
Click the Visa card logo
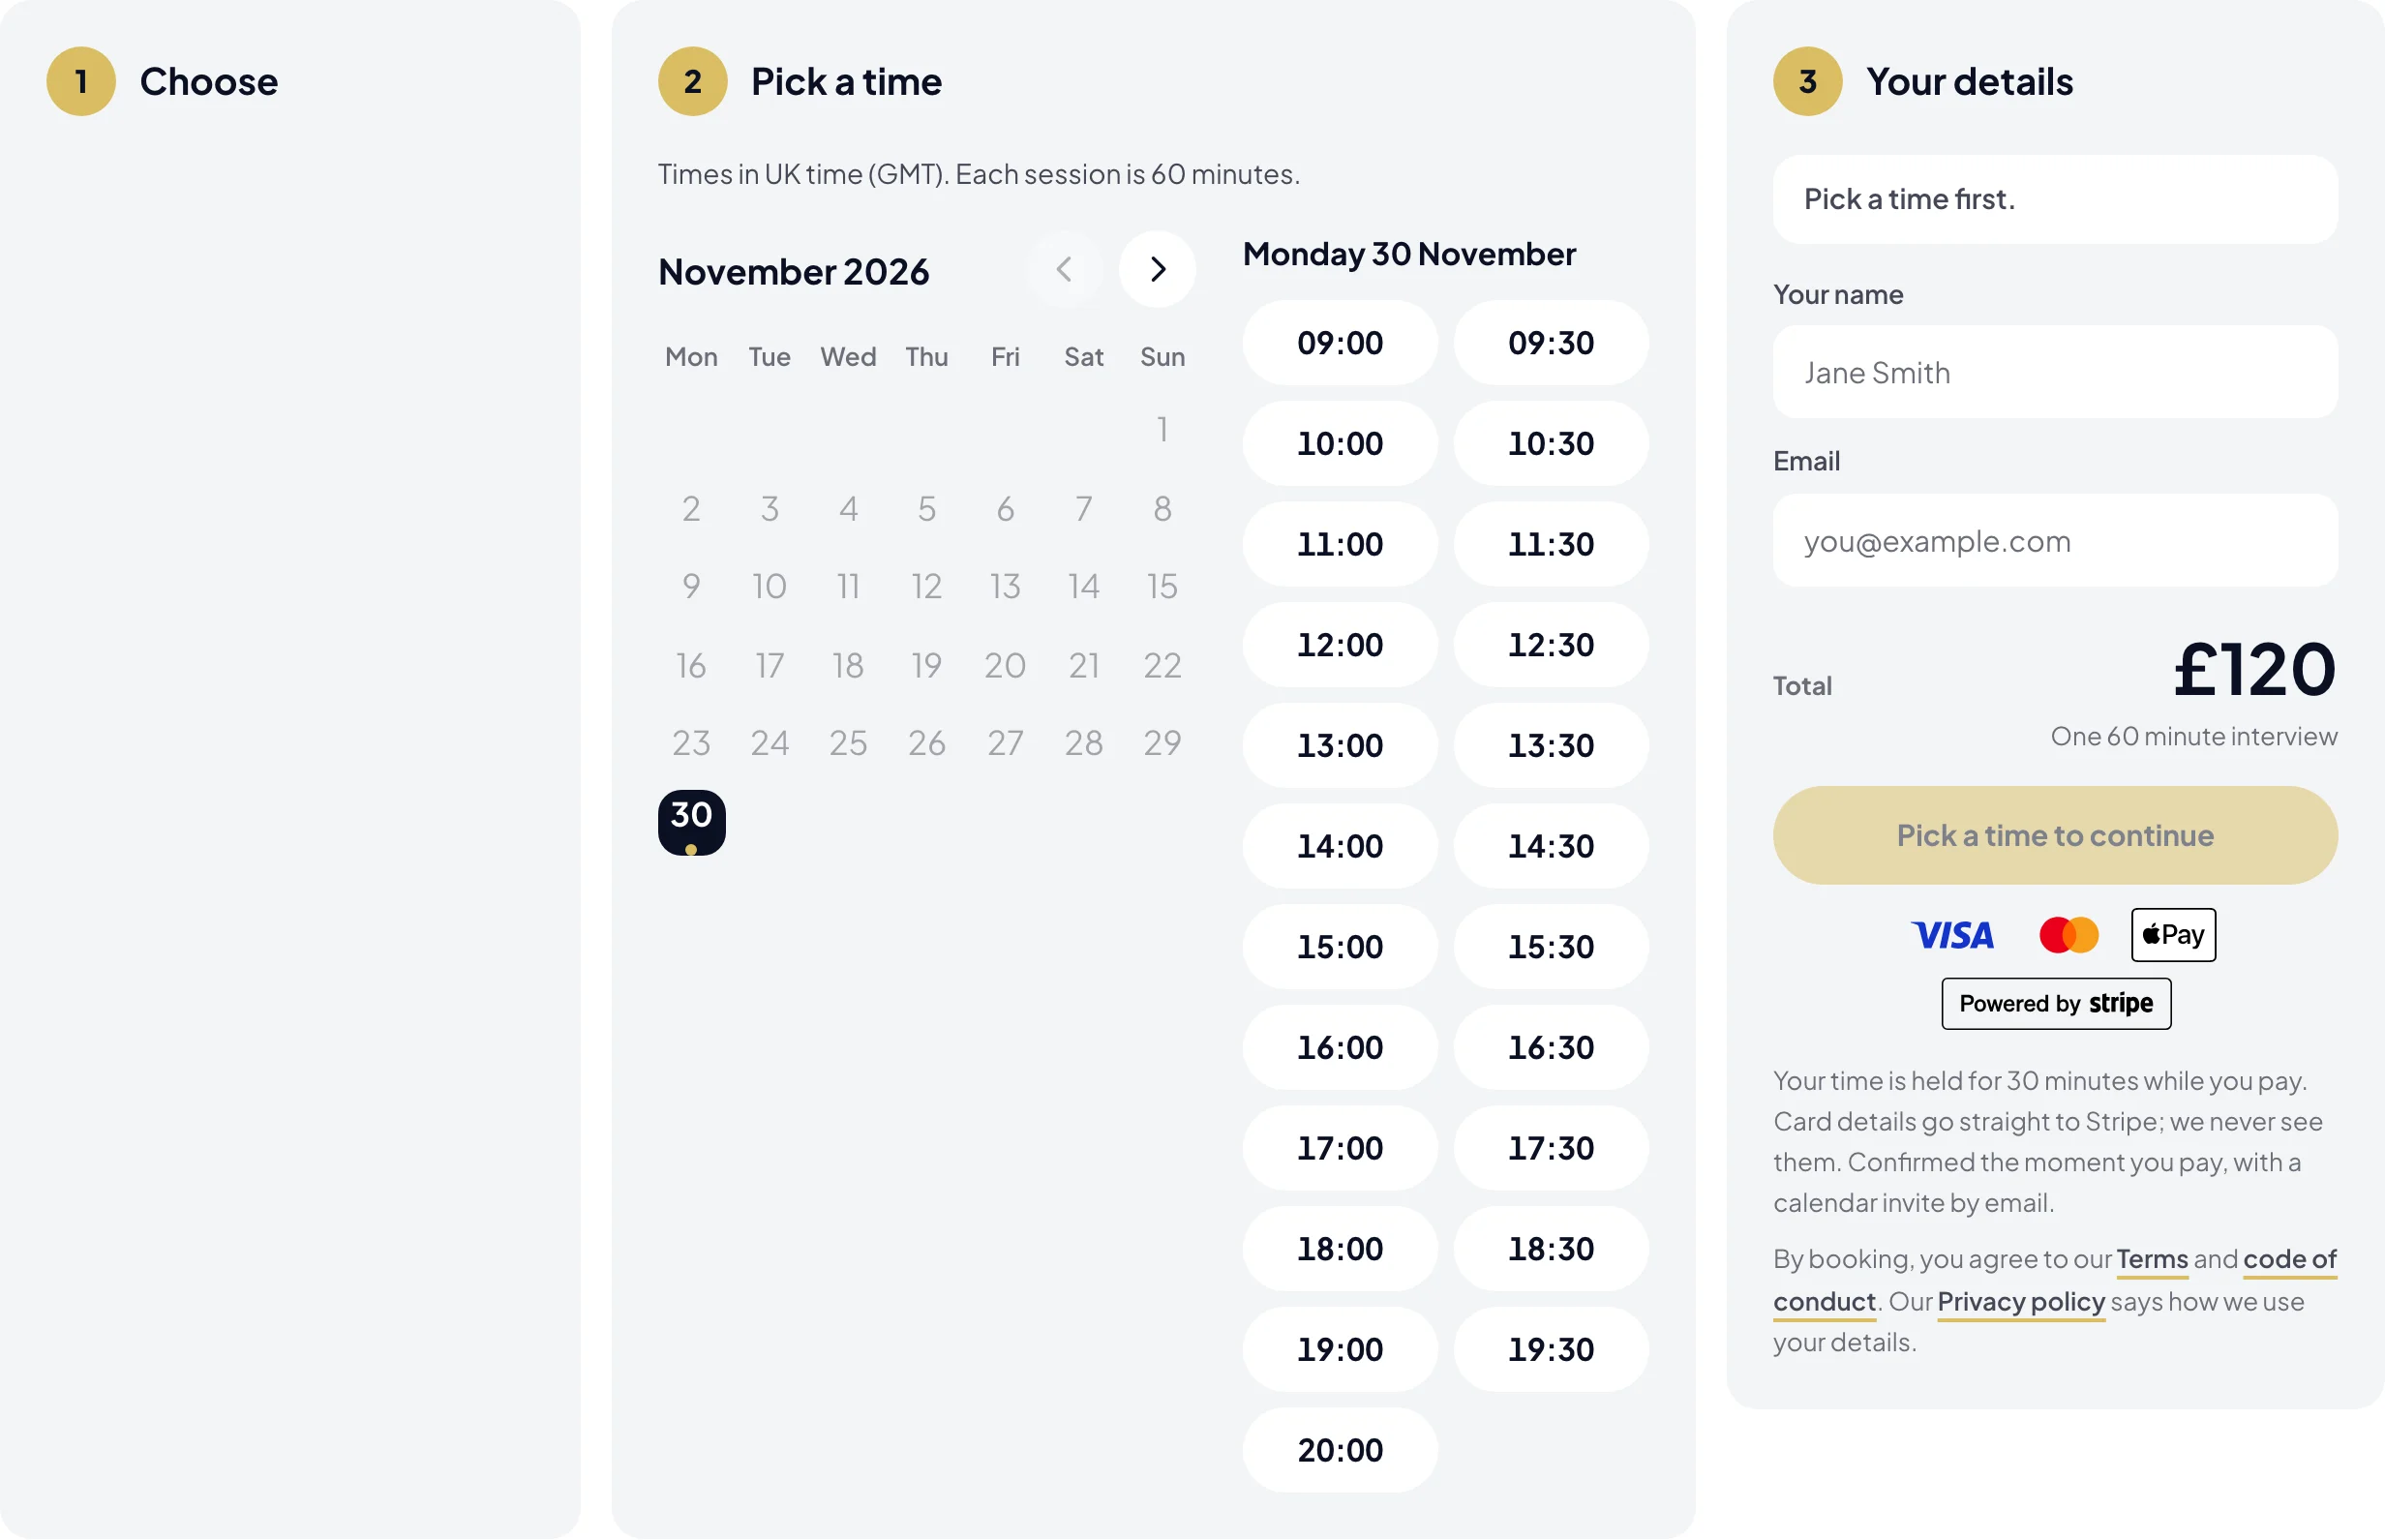click(x=1952, y=935)
